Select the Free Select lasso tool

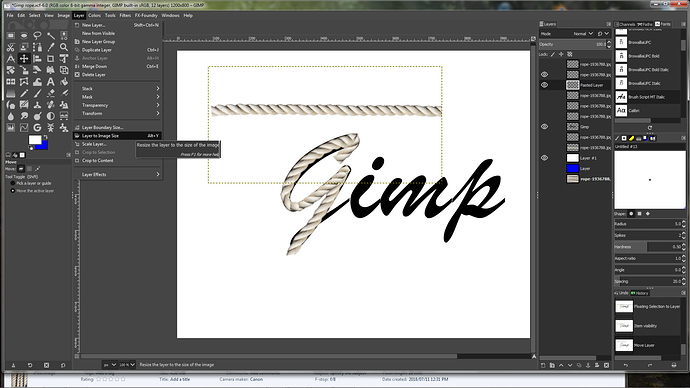coord(37,36)
